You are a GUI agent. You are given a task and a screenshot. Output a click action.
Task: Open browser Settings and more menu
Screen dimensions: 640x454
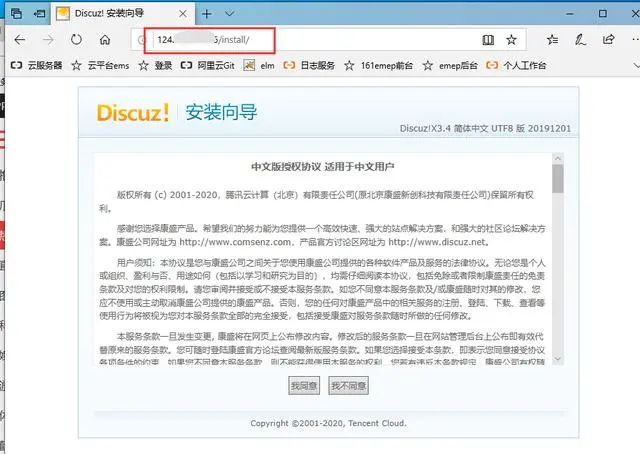pyautogui.click(x=635, y=40)
